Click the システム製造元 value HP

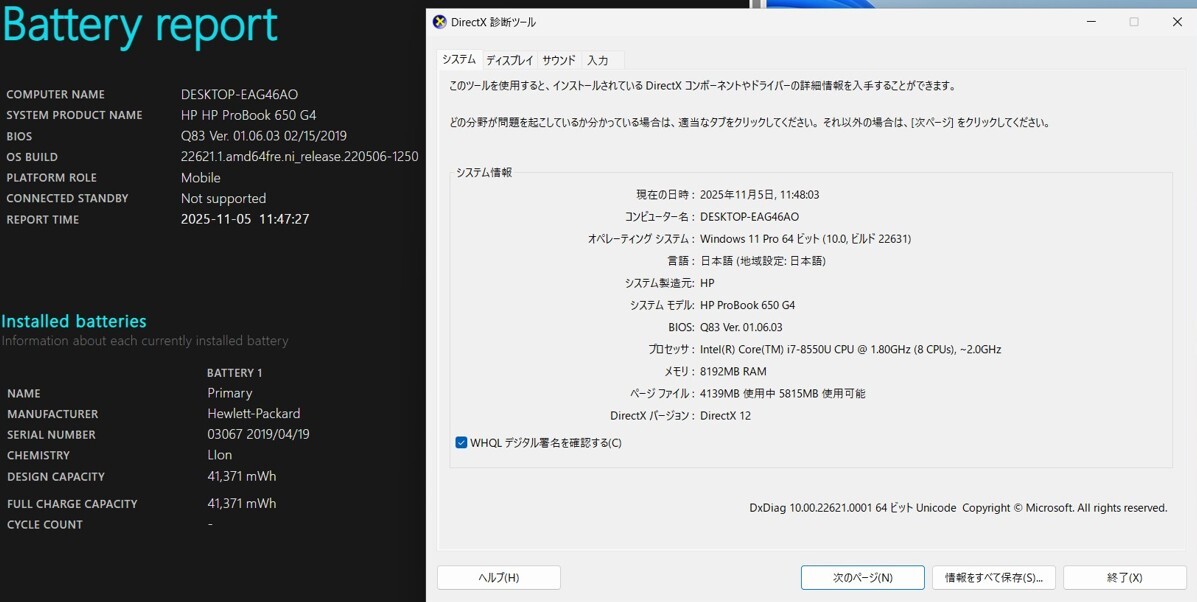pyautogui.click(x=707, y=282)
